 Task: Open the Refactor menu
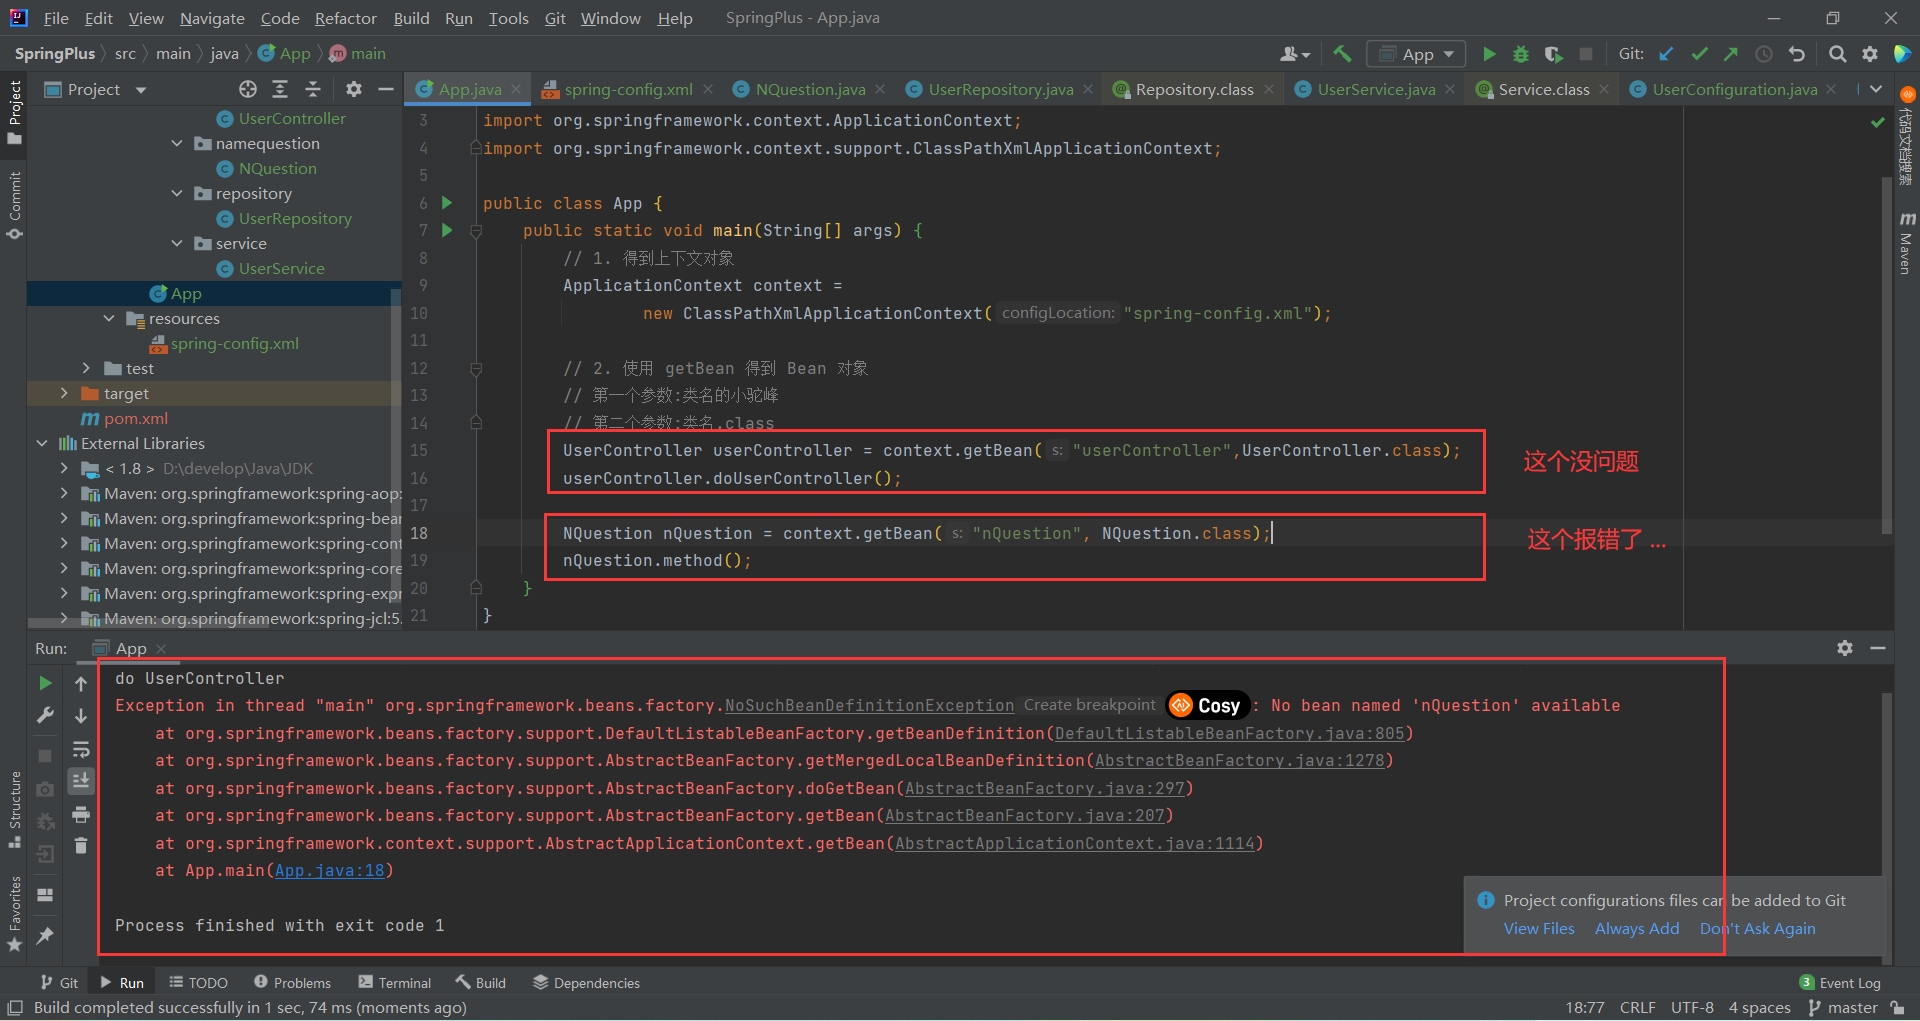345,18
